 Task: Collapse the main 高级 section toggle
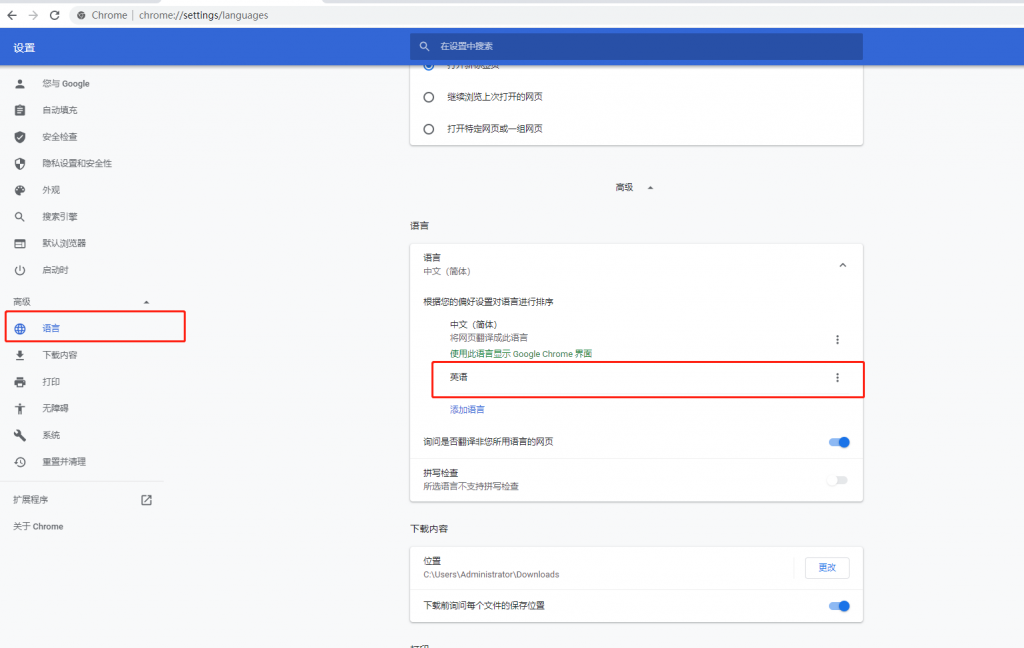(x=634, y=187)
